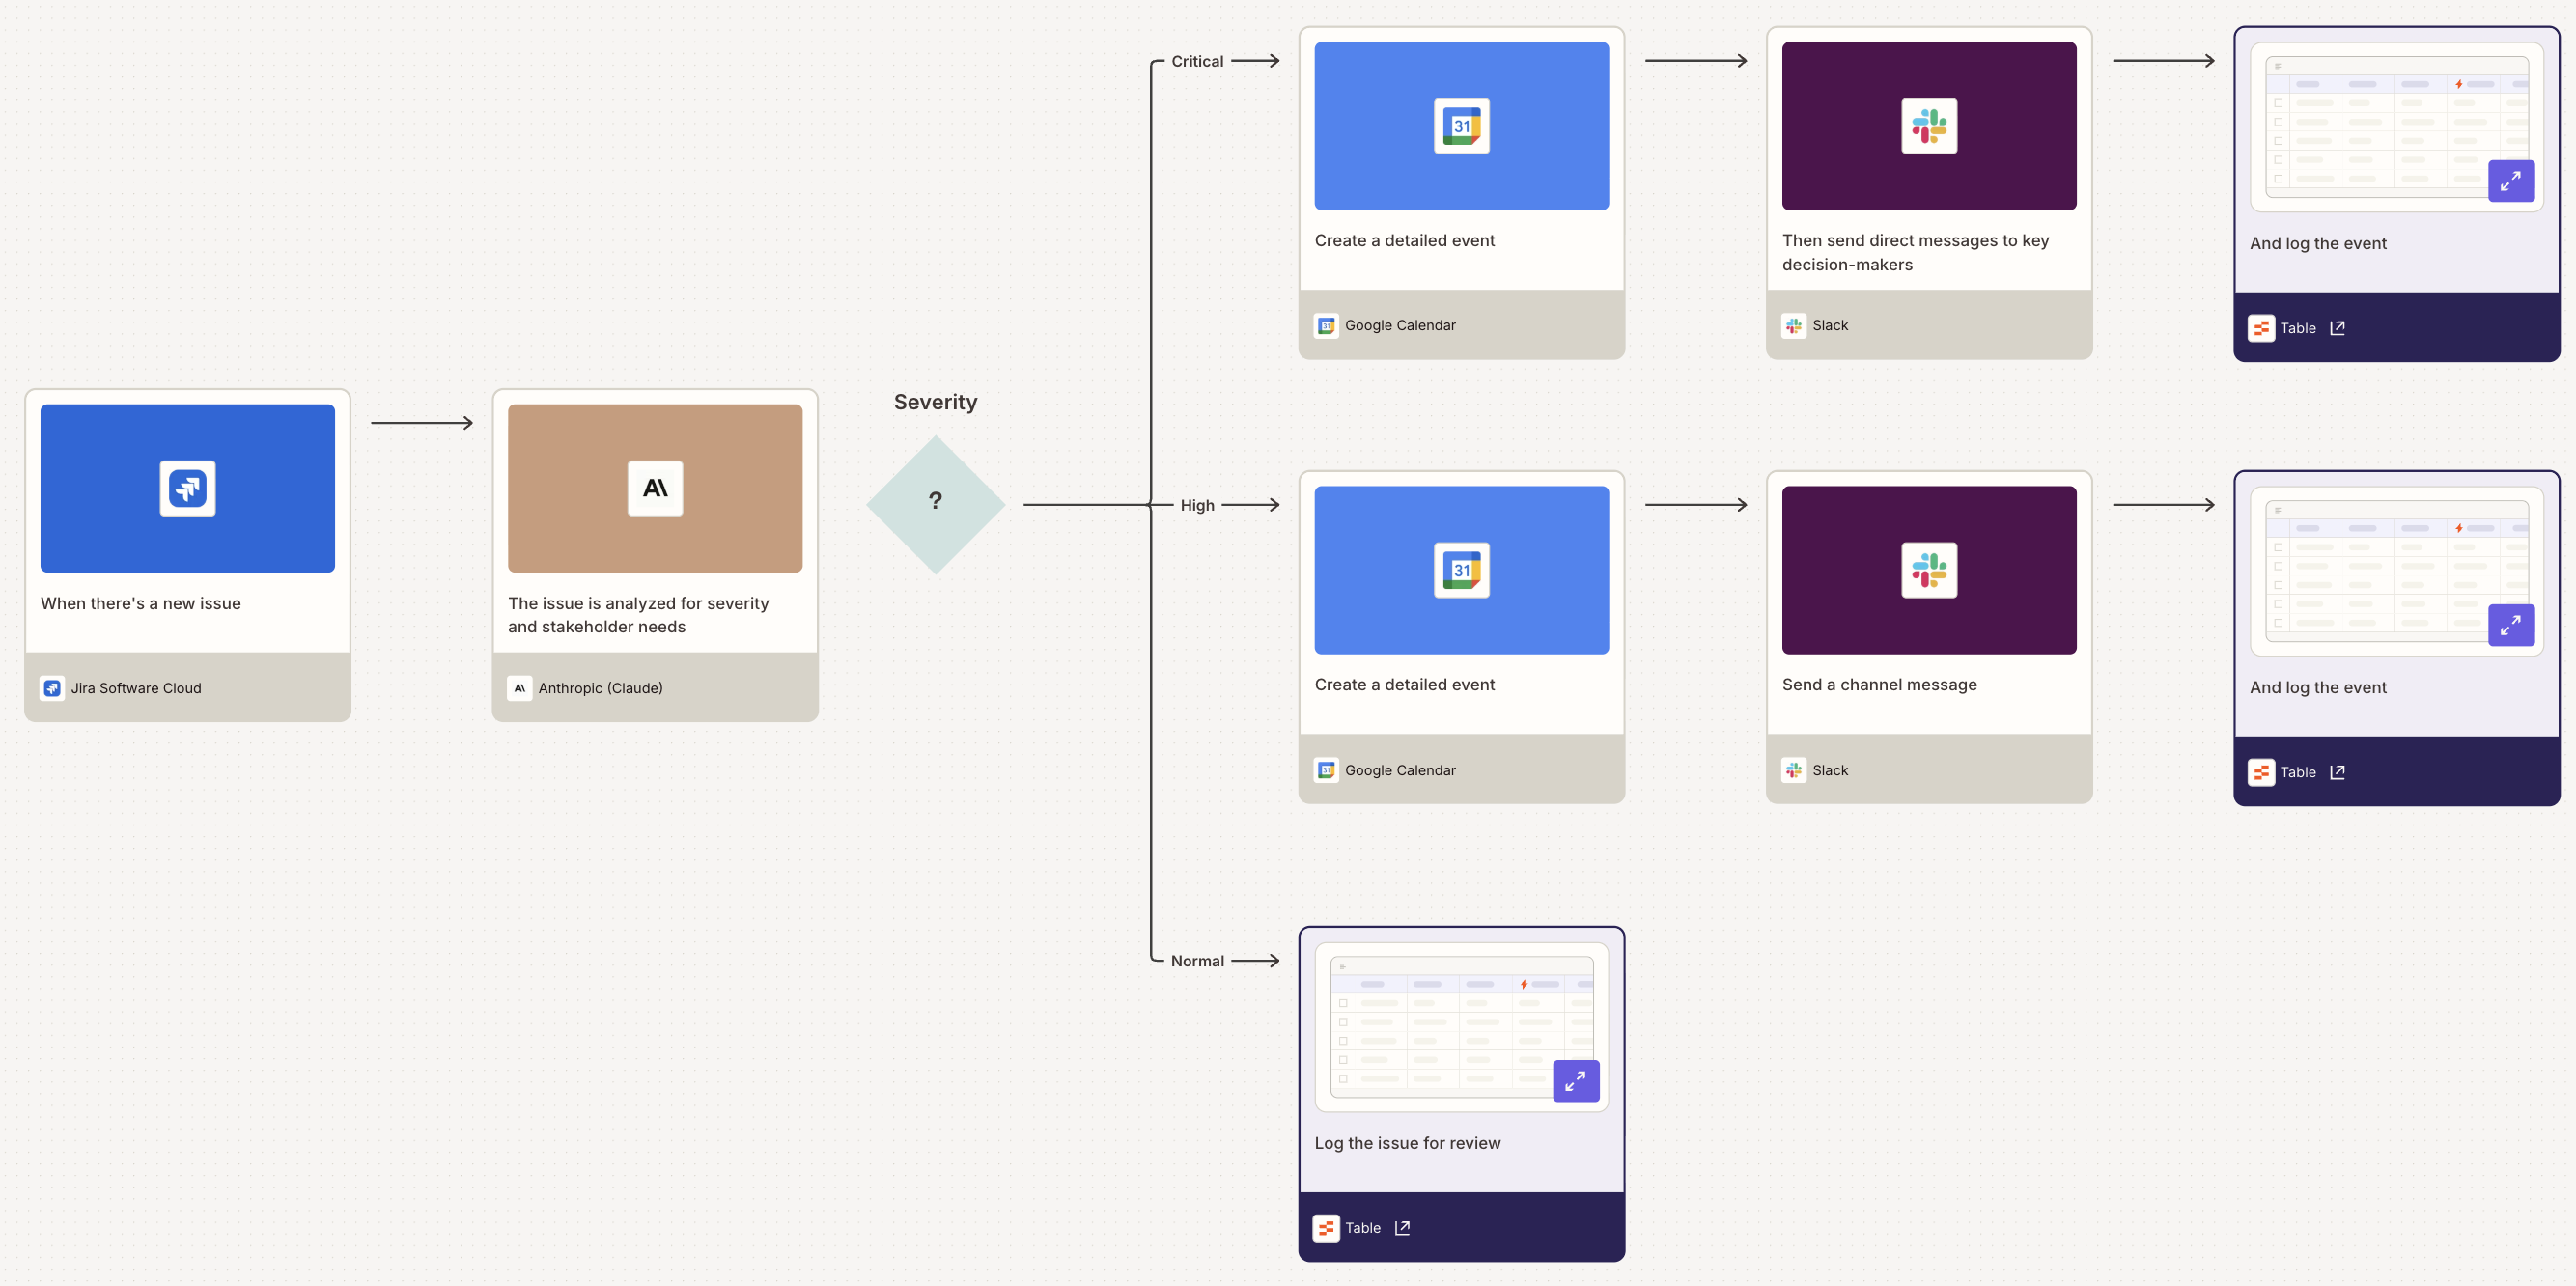Click the Slack icon inside "Send a channel message"
Screen dimensions: 2576x1286
[x=1928, y=569]
